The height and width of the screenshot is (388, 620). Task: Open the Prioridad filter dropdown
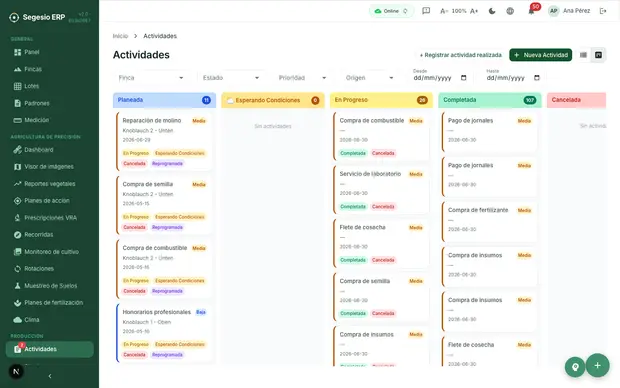coord(302,78)
